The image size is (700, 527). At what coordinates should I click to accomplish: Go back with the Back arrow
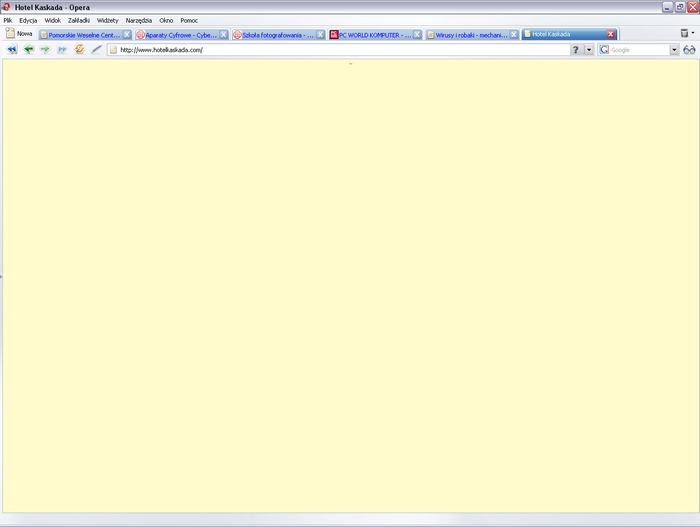pyautogui.click(x=28, y=49)
